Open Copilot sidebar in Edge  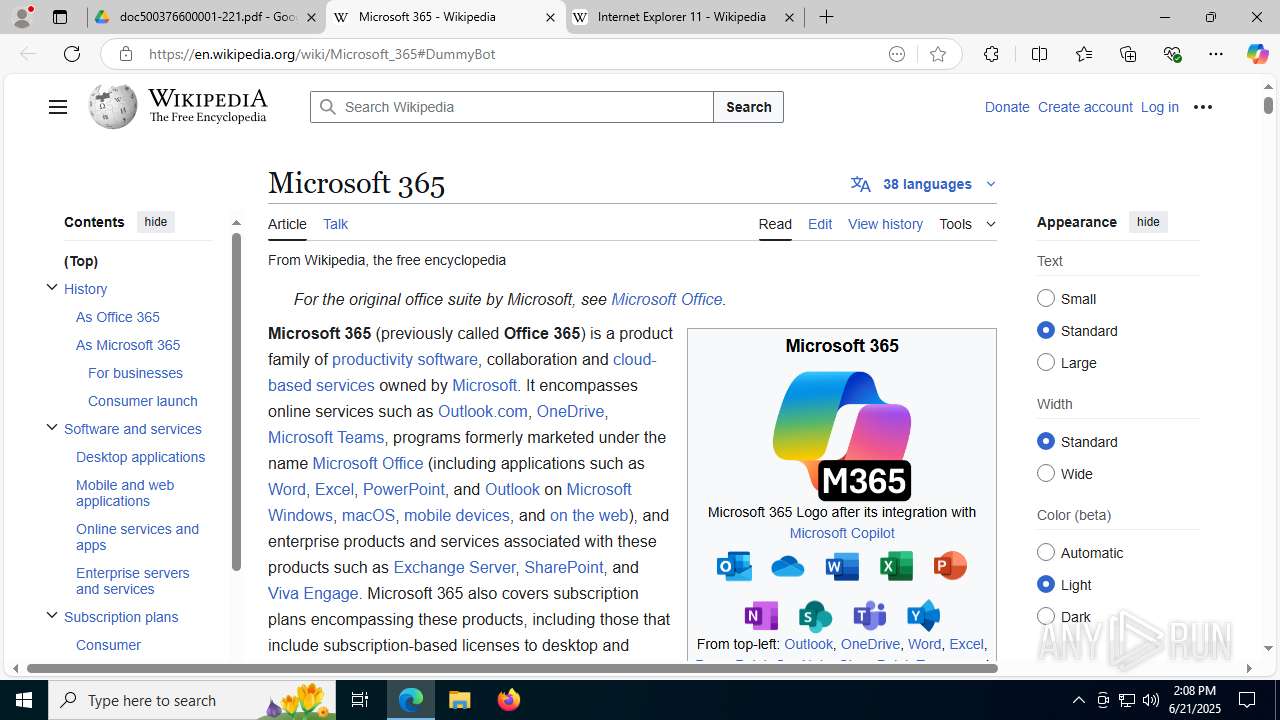(x=1257, y=54)
